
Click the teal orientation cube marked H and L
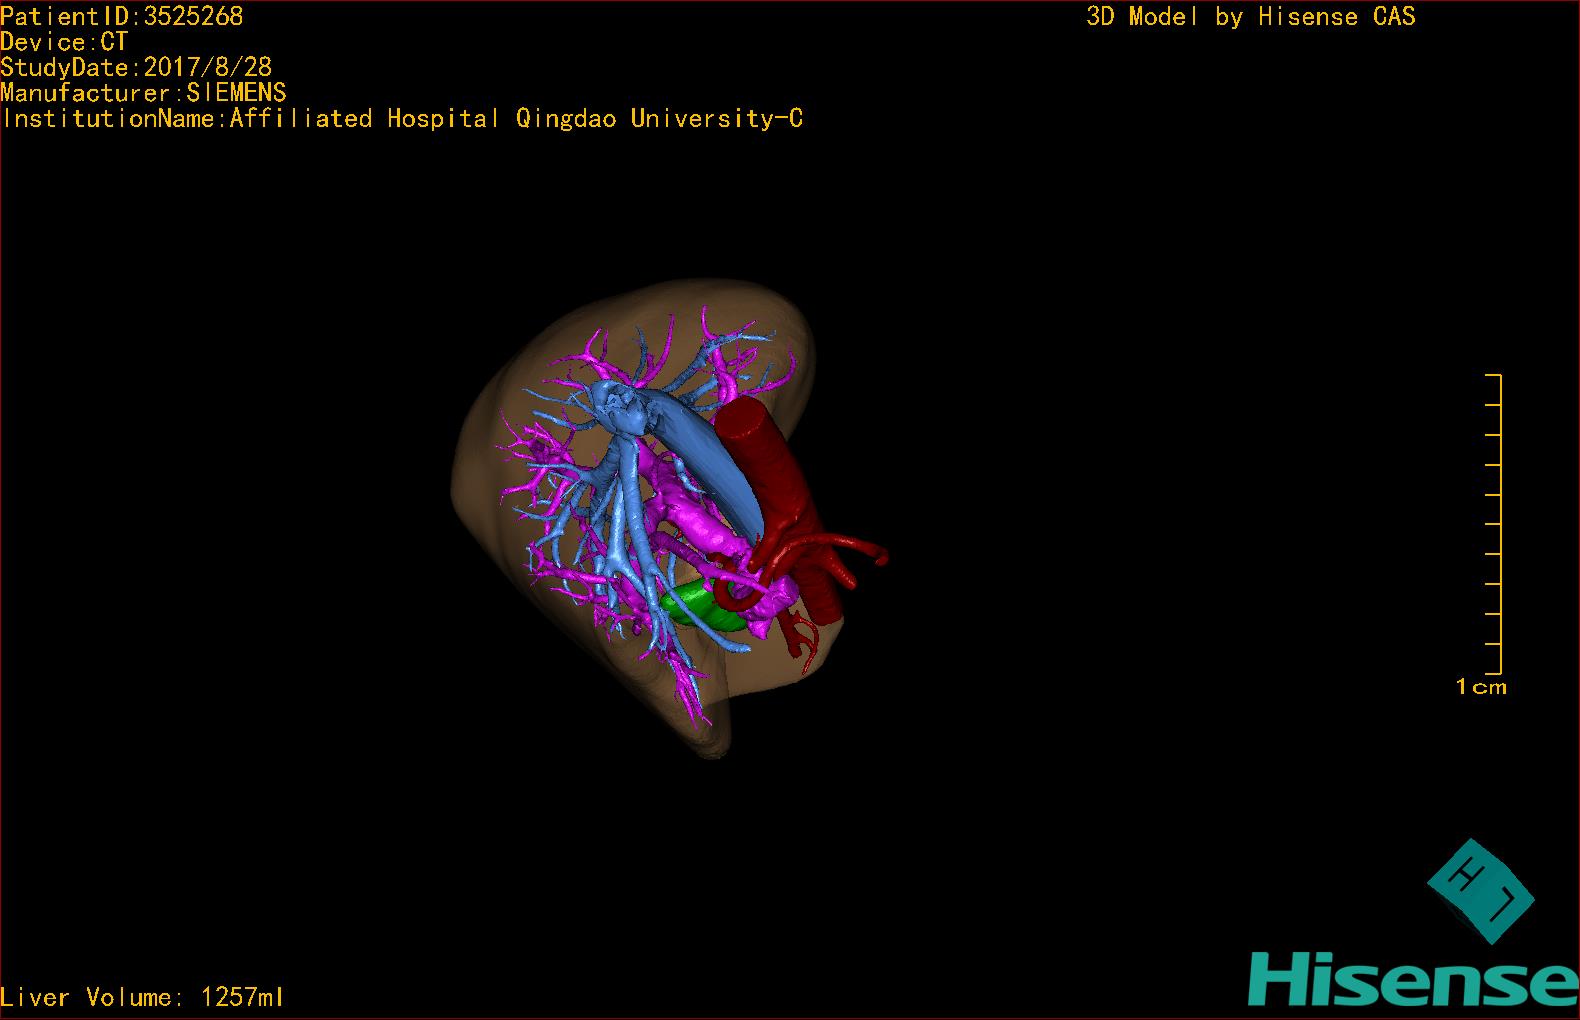[1481, 891]
